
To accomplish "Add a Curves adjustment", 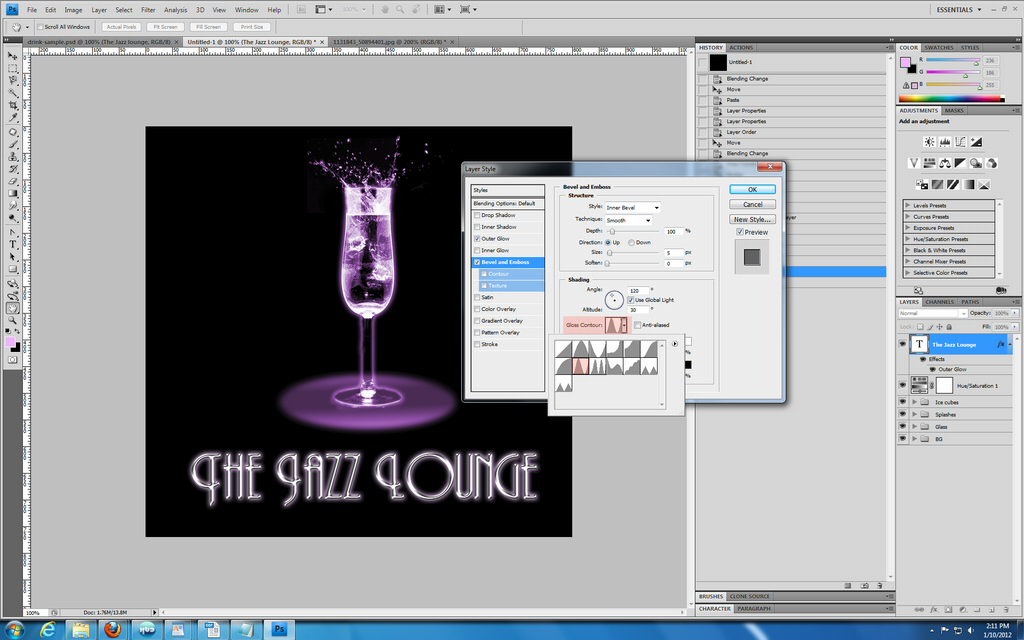I will click(x=961, y=142).
